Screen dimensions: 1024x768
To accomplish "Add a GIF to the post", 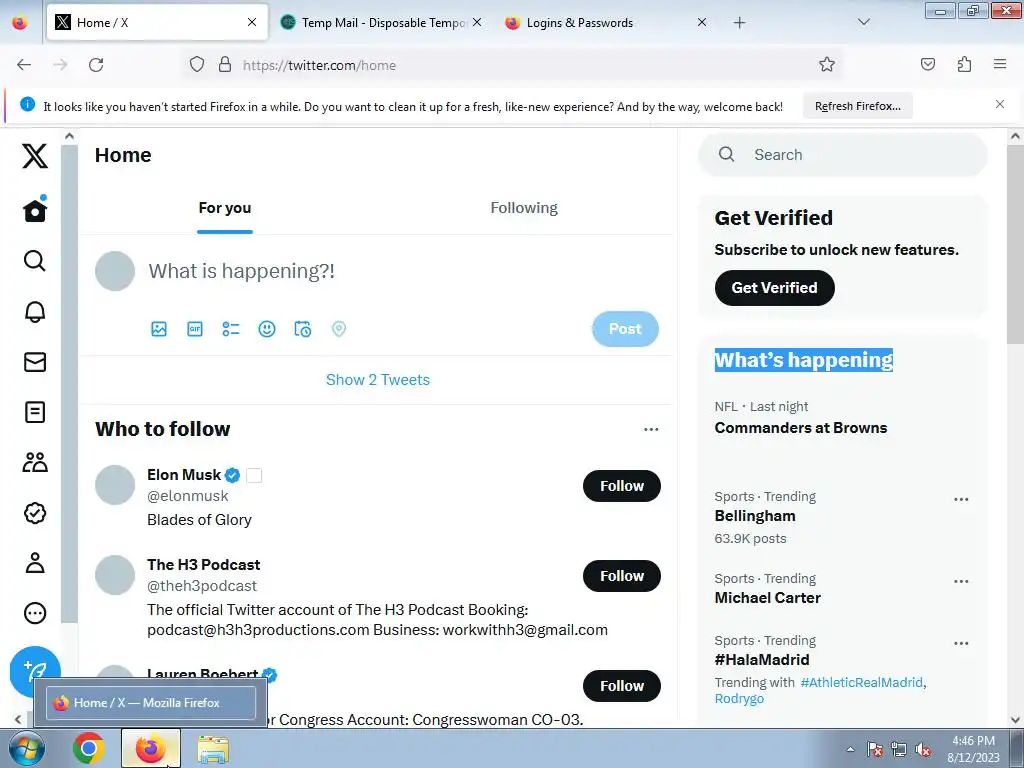I will coord(195,328).
